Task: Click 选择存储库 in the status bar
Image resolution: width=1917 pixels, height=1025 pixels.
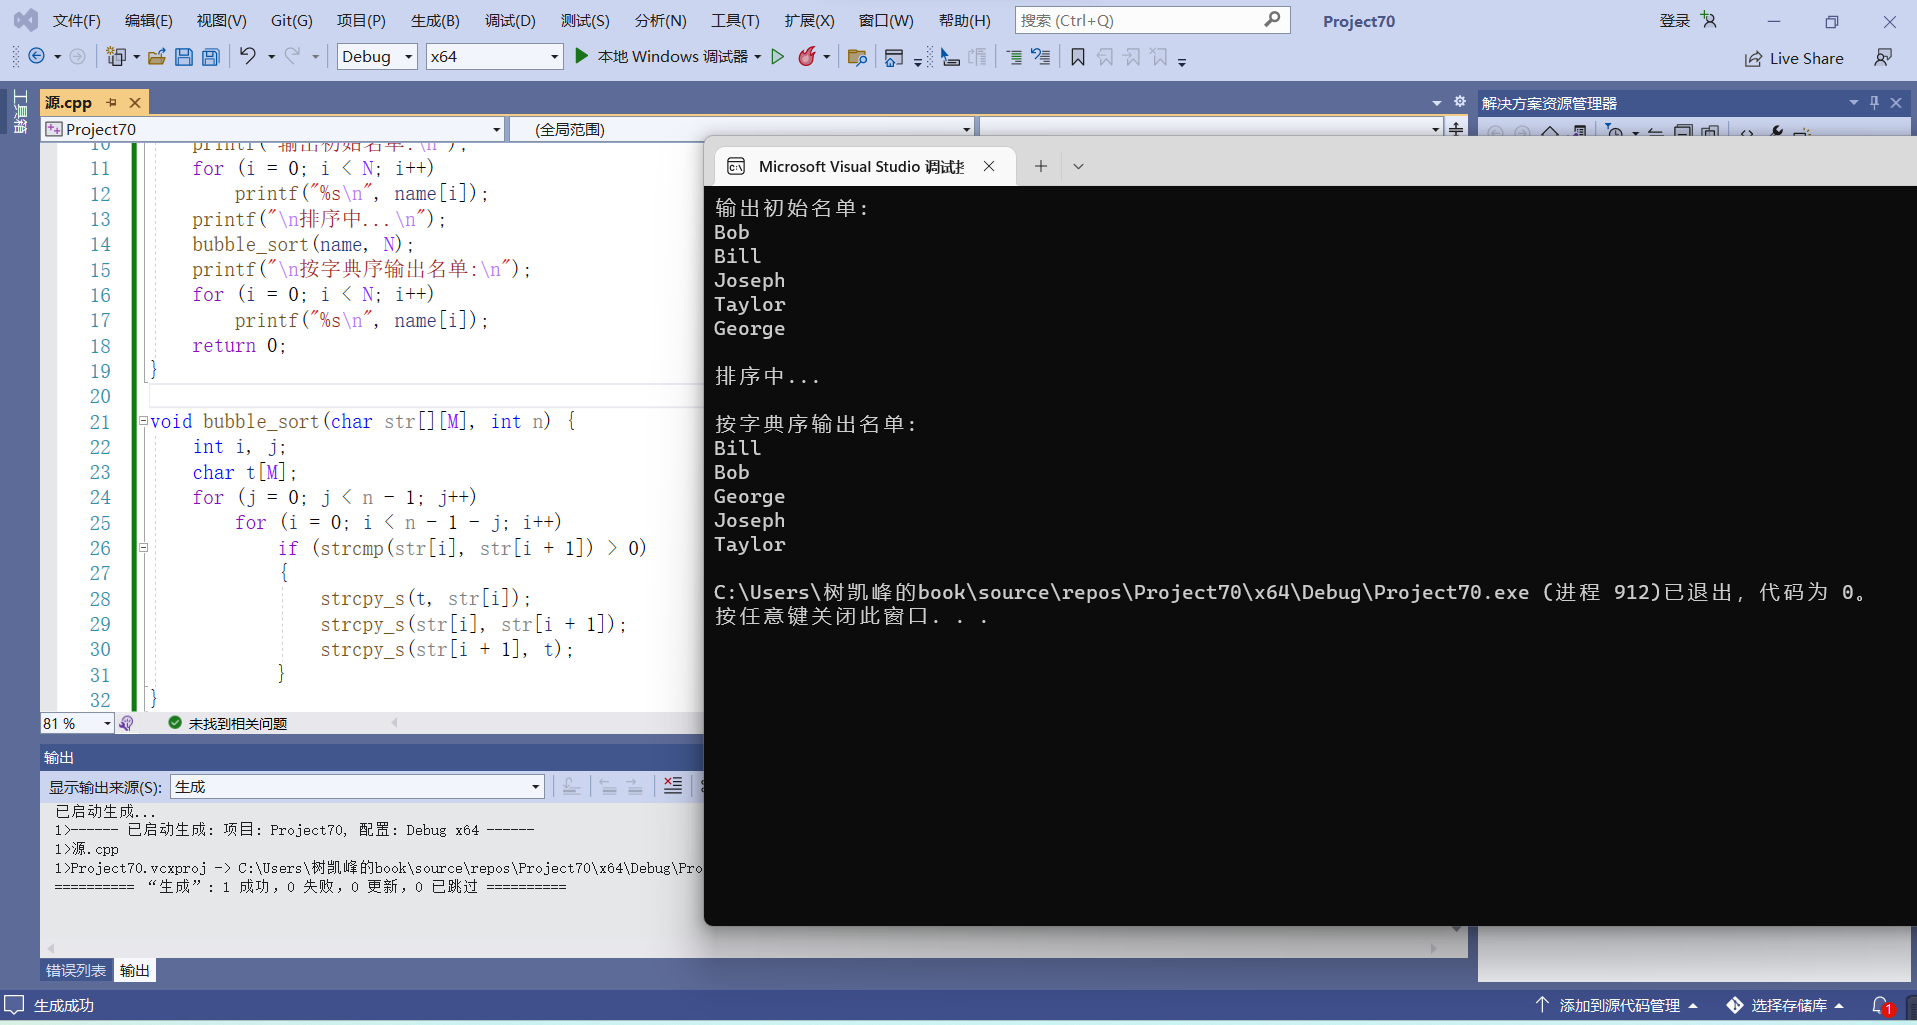Action: click(x=1787, y=1005)
